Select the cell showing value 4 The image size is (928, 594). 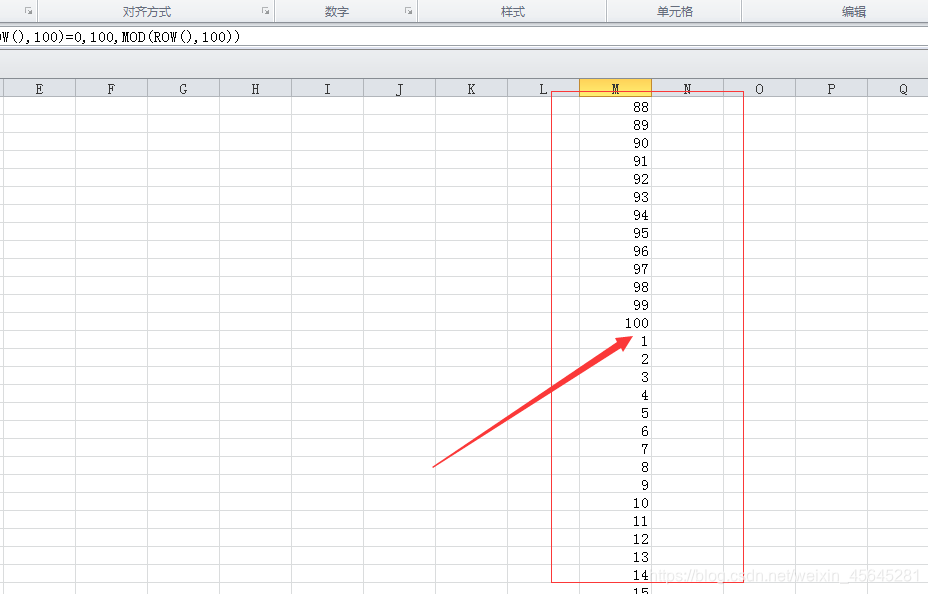tap(616, 394)
